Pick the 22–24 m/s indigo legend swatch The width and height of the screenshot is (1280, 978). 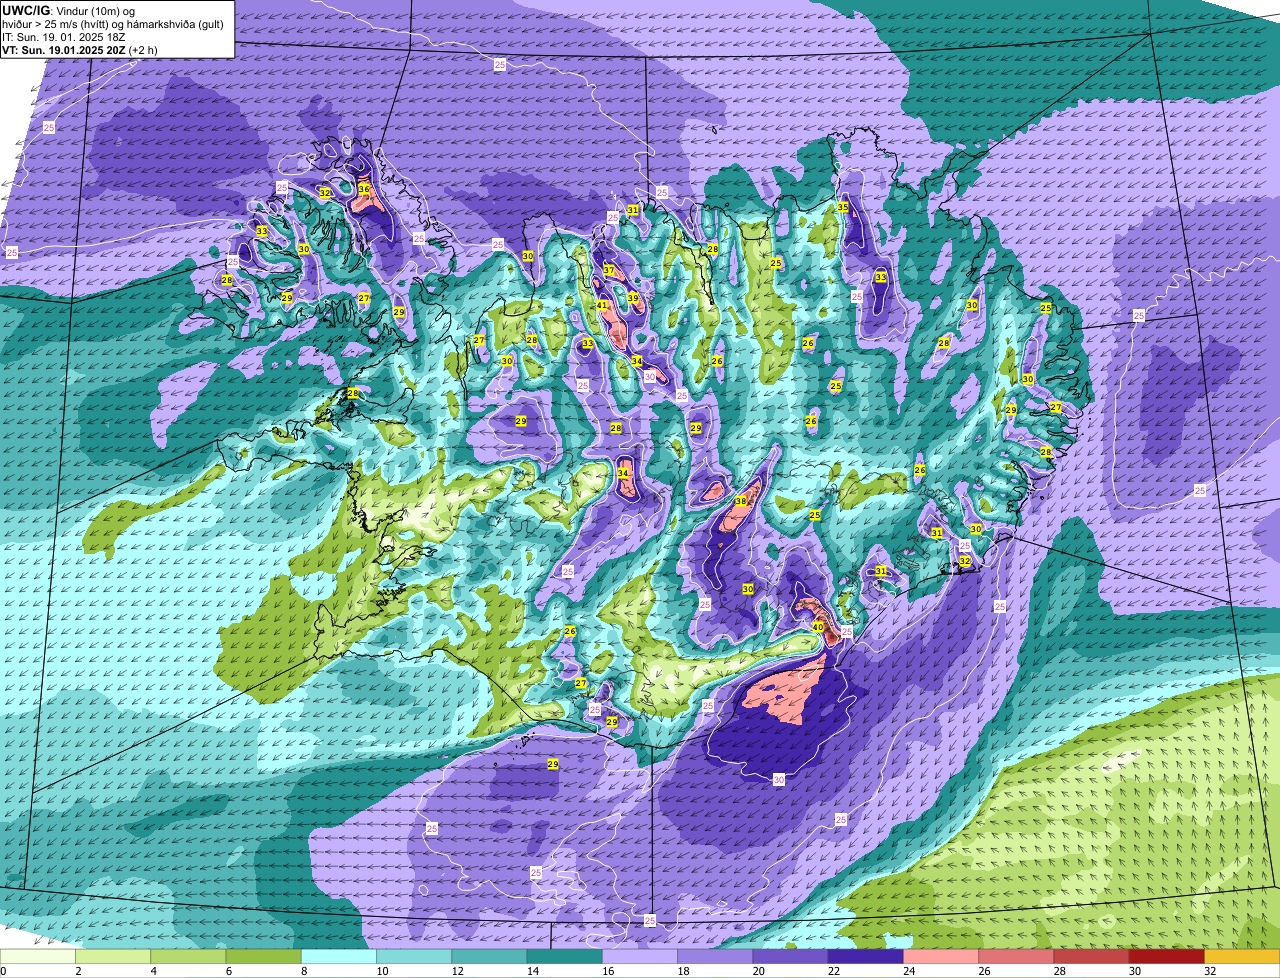[x=866, y=957]
